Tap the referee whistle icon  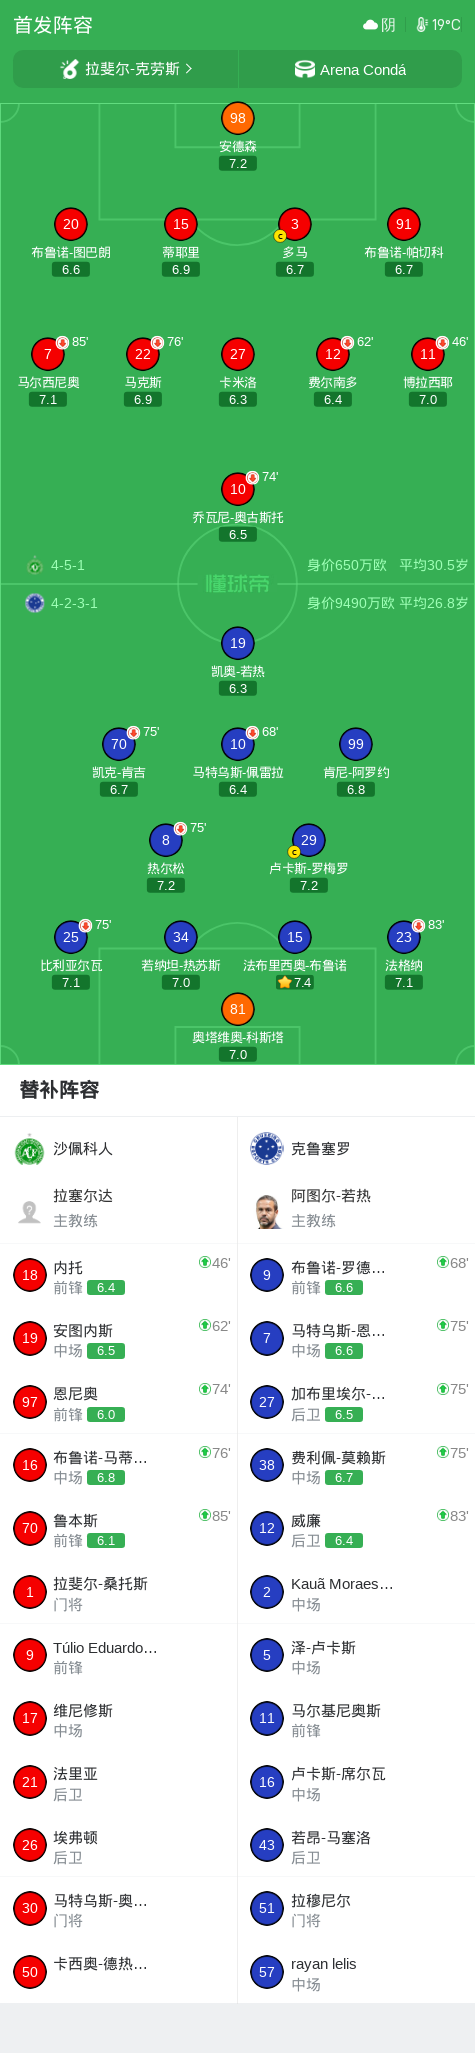[70, 69]
